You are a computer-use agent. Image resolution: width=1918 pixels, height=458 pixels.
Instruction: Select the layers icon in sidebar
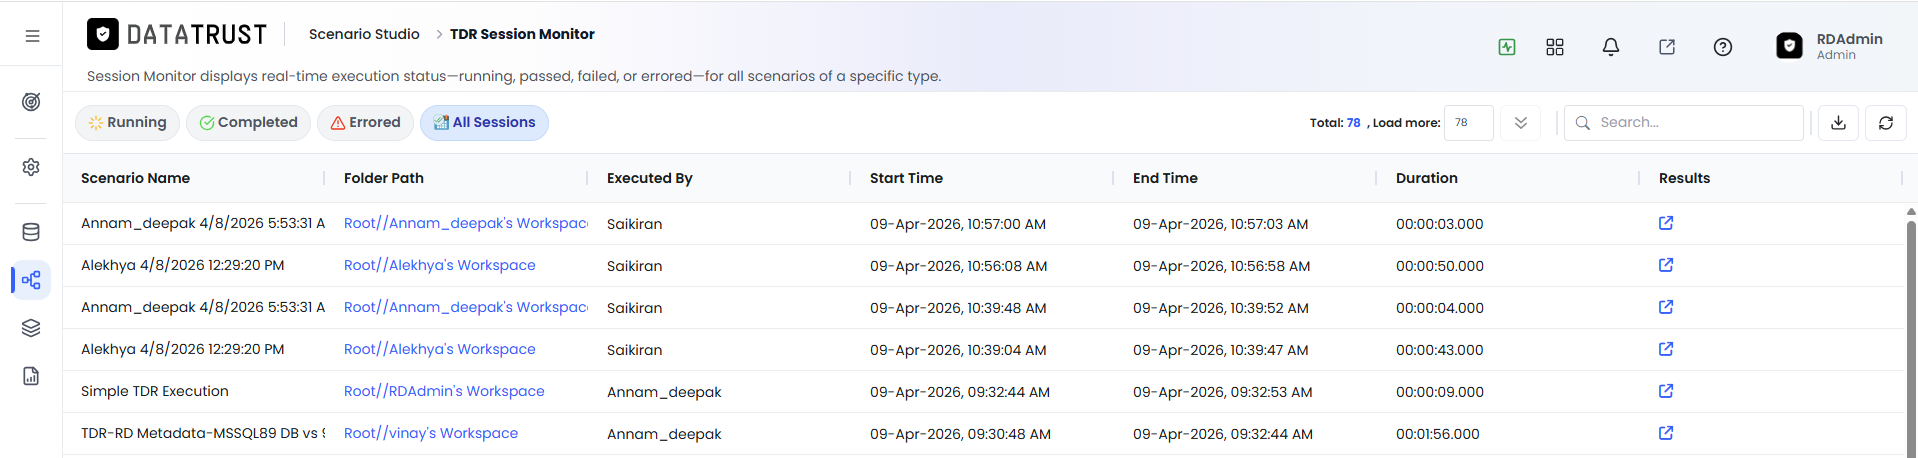point(31,328)
